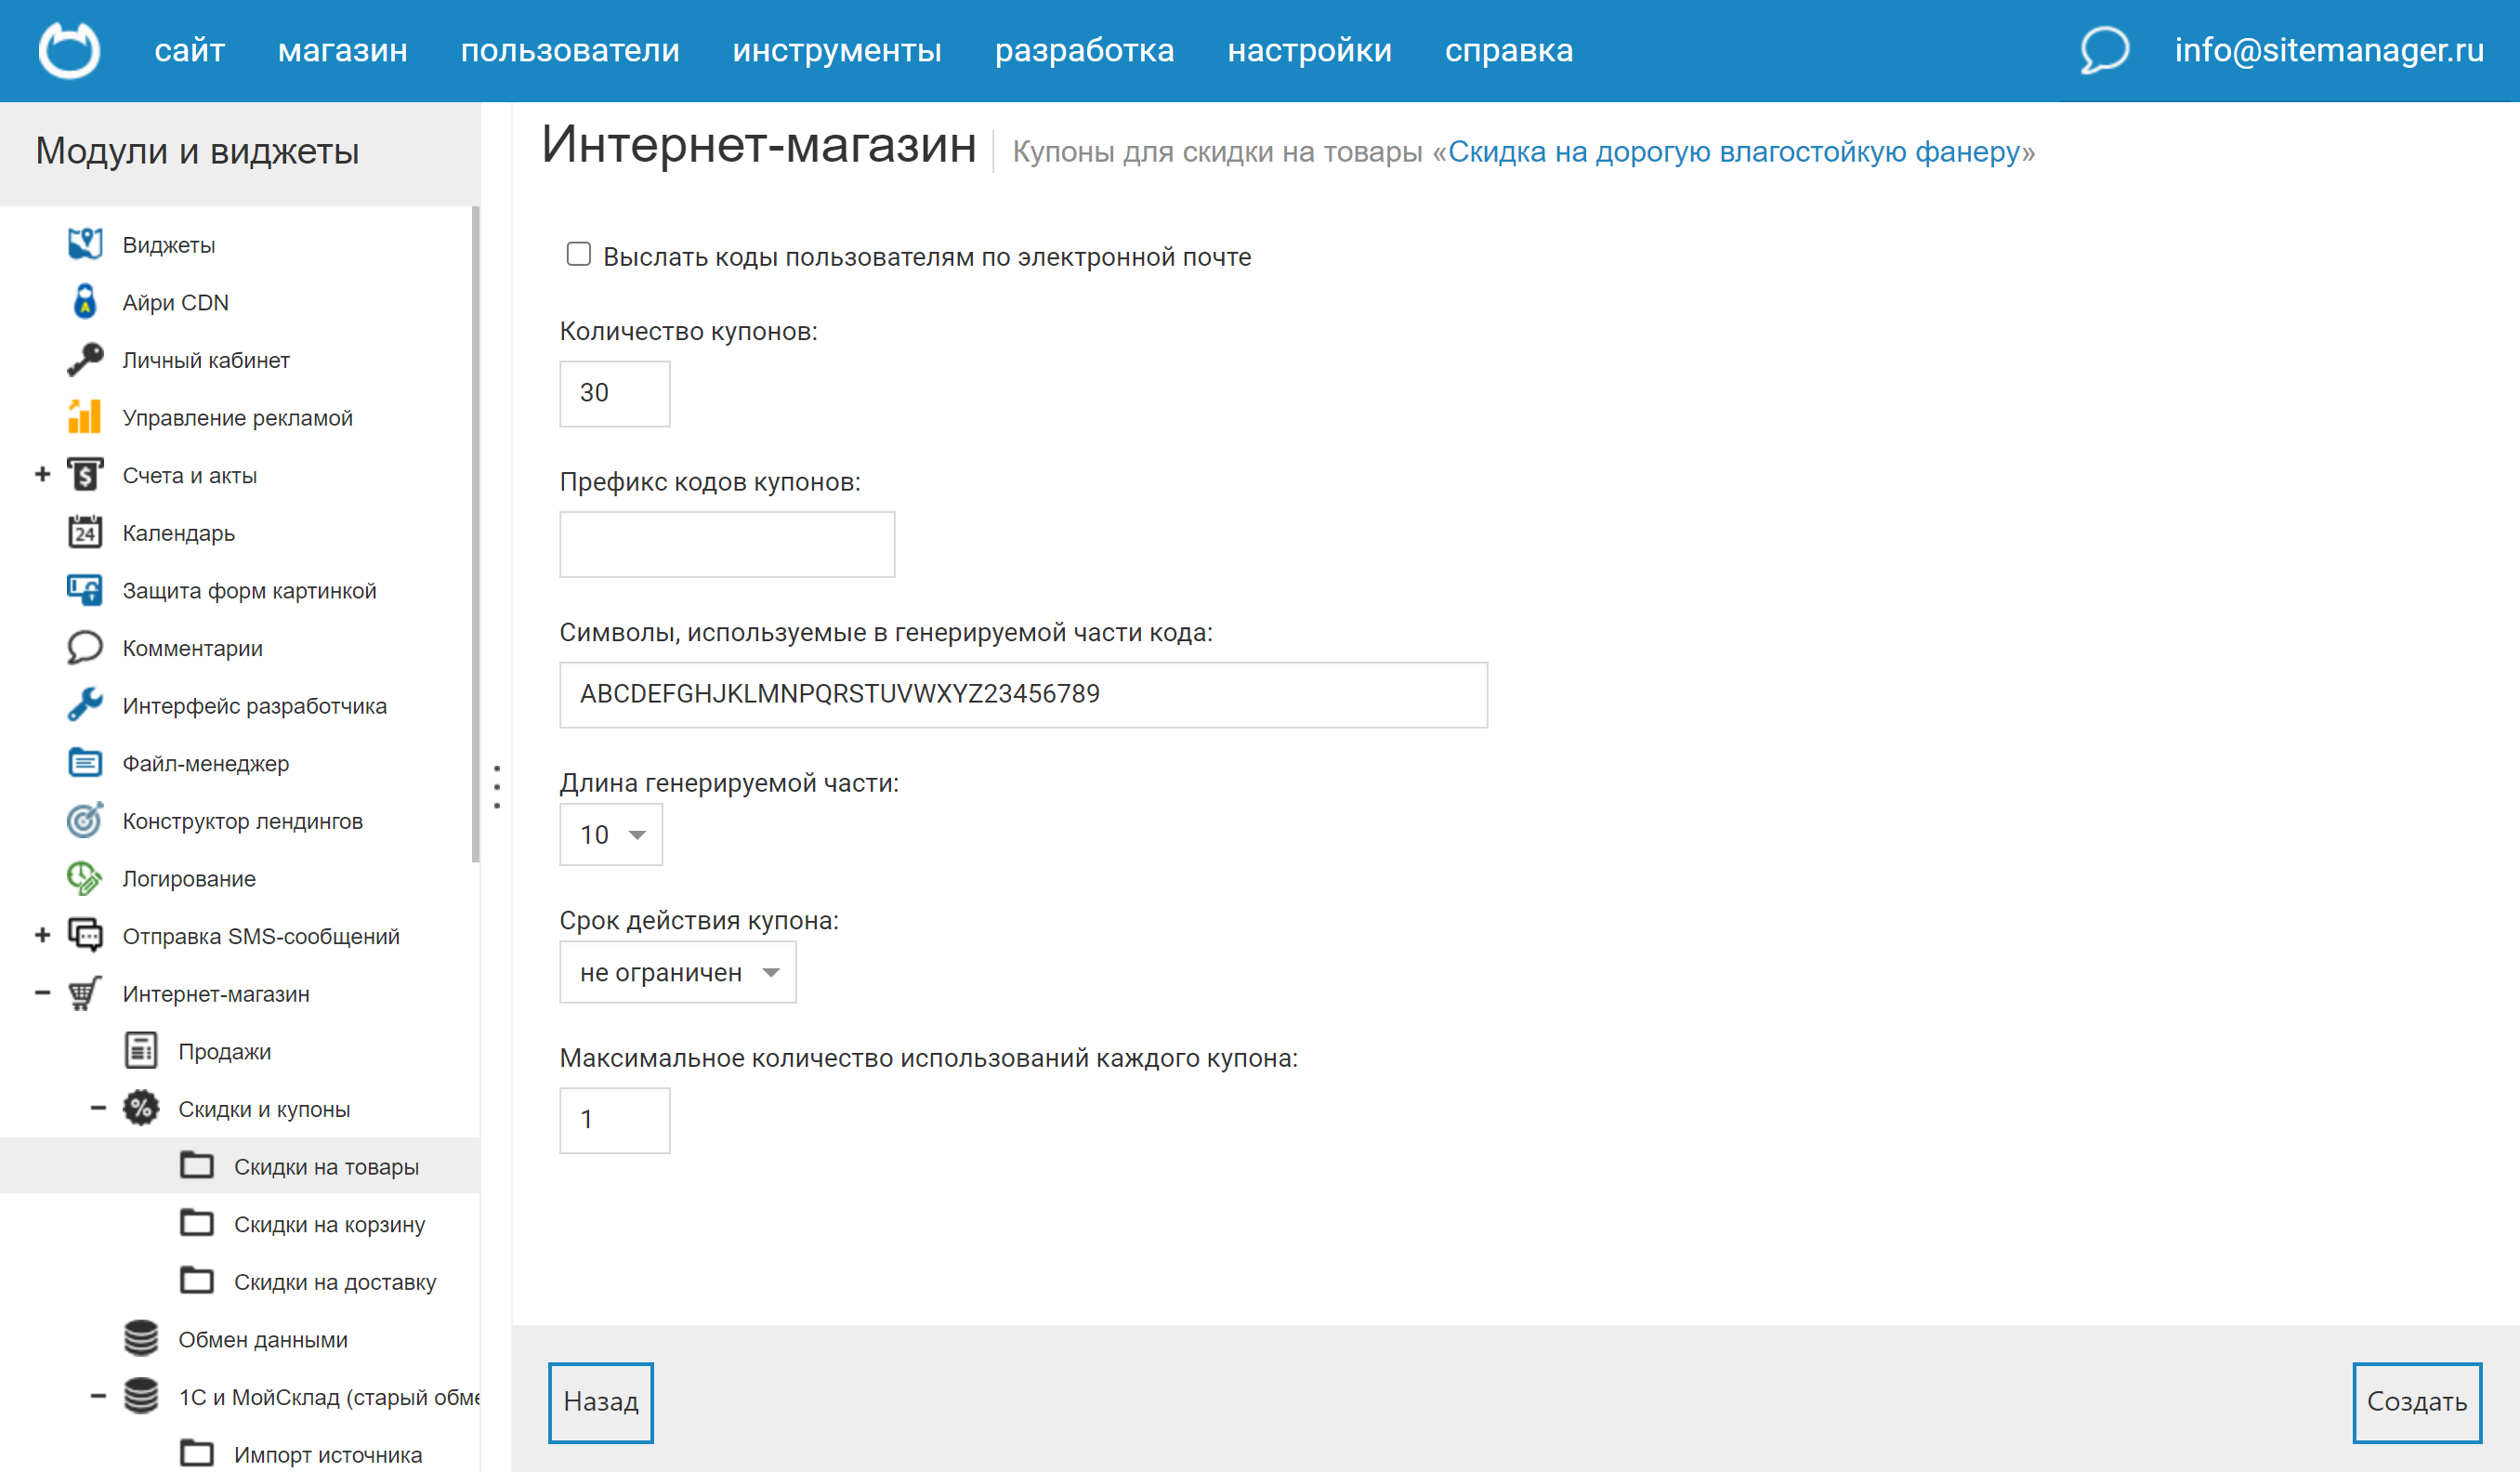The image size is (2520, 1472).
Task: Enable sending codes to users by email
Action: click(x=579, y=255)
